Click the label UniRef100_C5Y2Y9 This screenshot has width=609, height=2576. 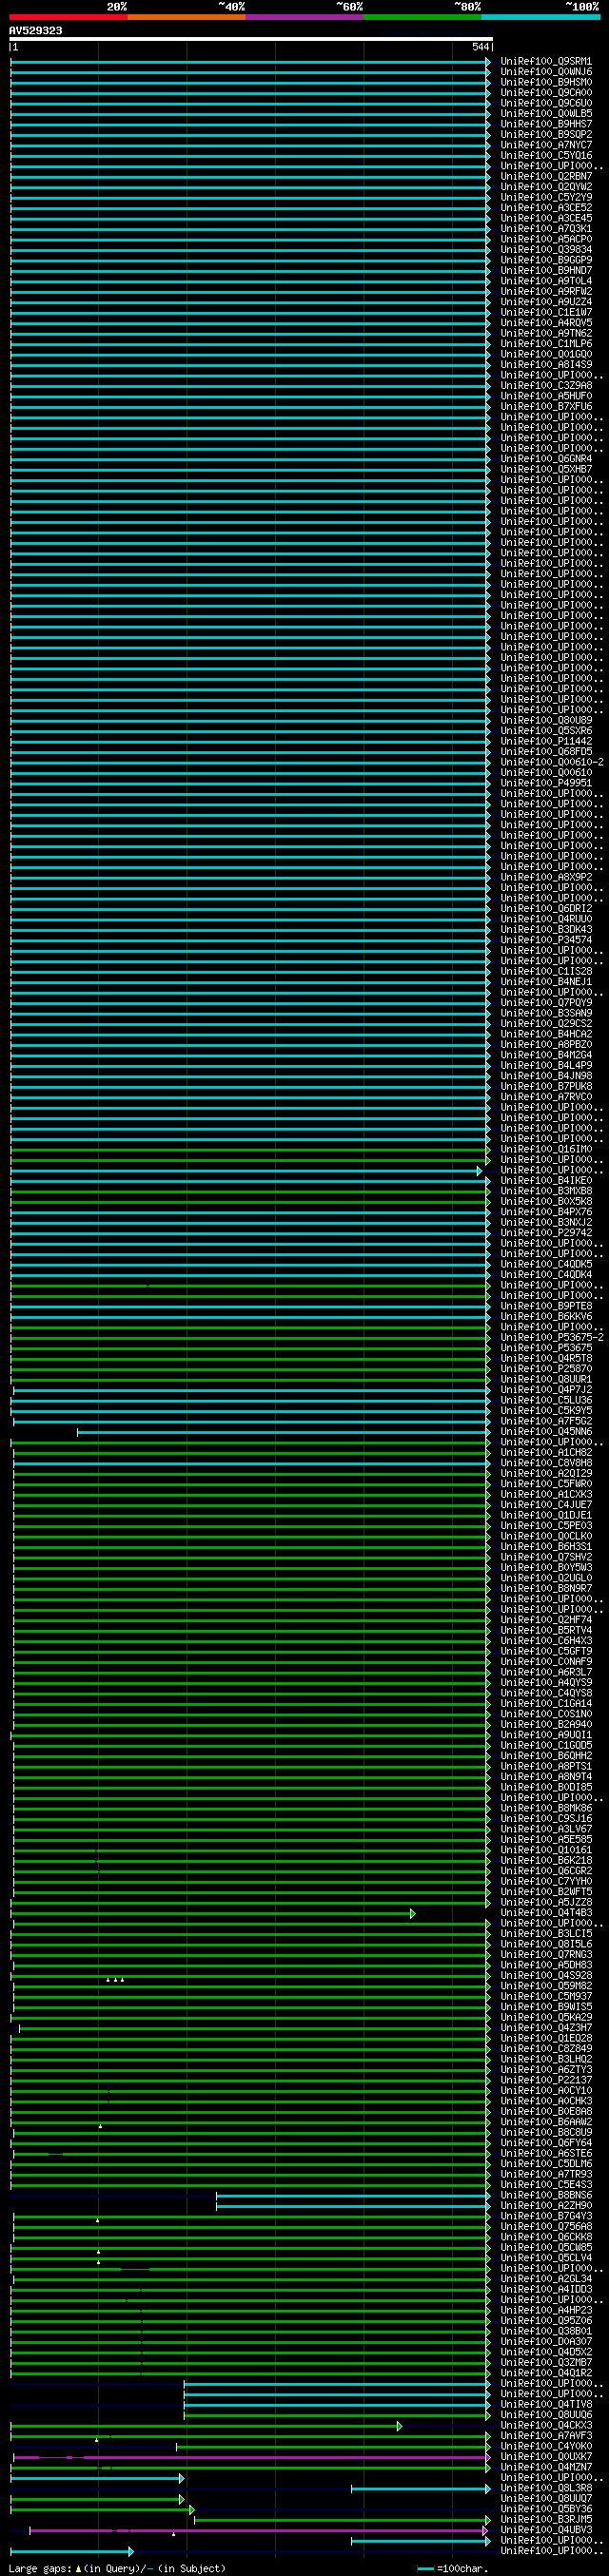(x=546, y=198)
